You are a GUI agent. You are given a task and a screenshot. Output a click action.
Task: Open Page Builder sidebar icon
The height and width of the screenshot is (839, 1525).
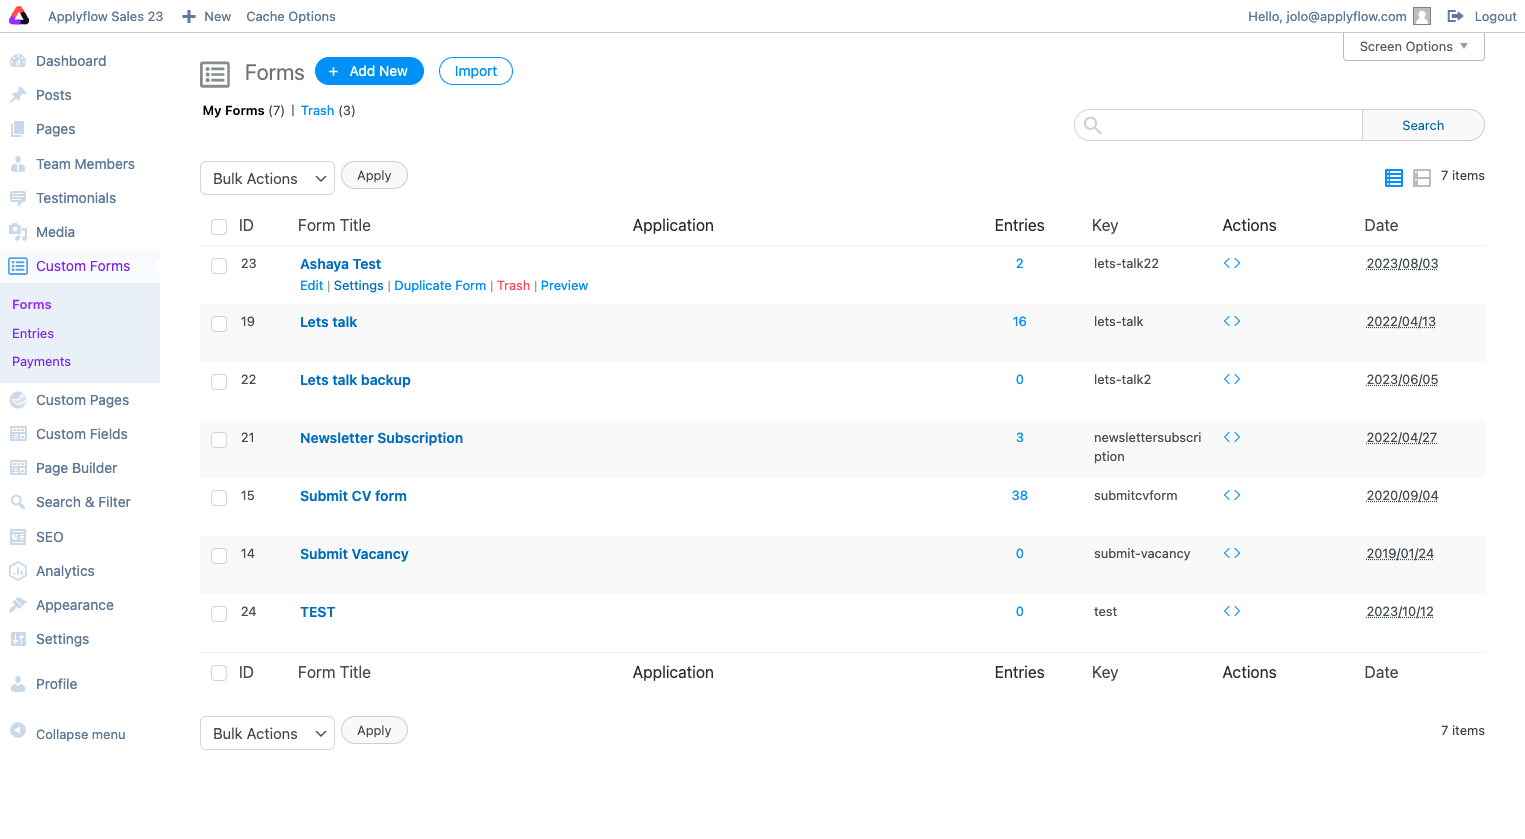click(18, 468)
